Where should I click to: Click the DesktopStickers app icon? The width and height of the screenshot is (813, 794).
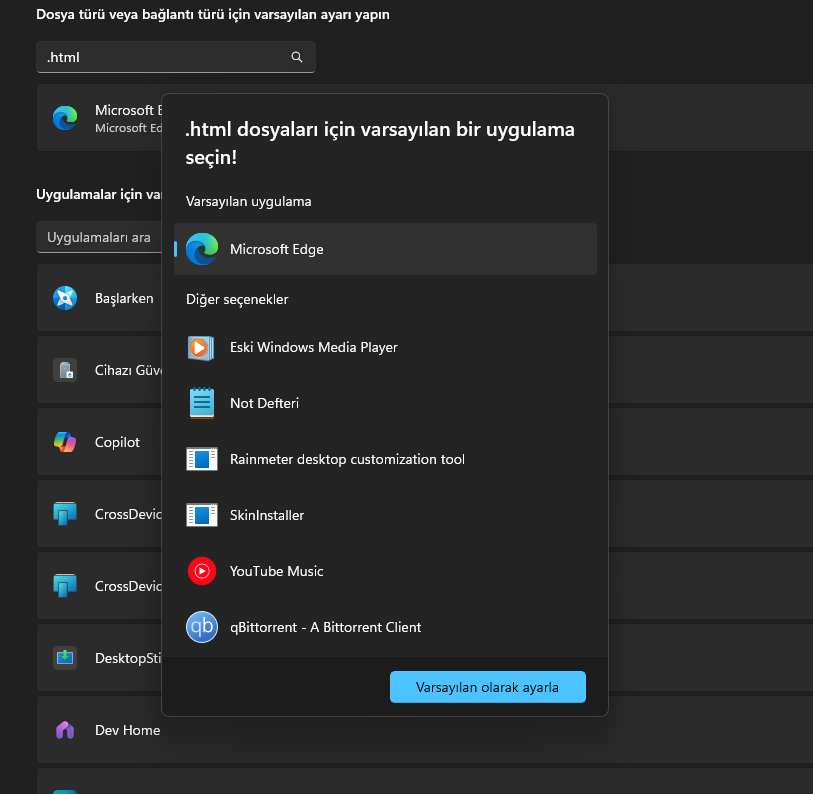coord(65,658)
